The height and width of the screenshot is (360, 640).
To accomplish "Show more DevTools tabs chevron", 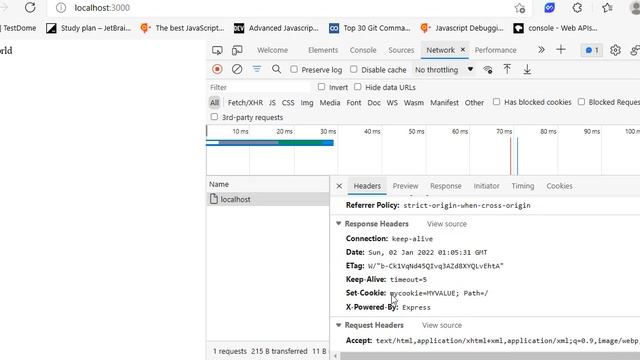I will 541,50.
